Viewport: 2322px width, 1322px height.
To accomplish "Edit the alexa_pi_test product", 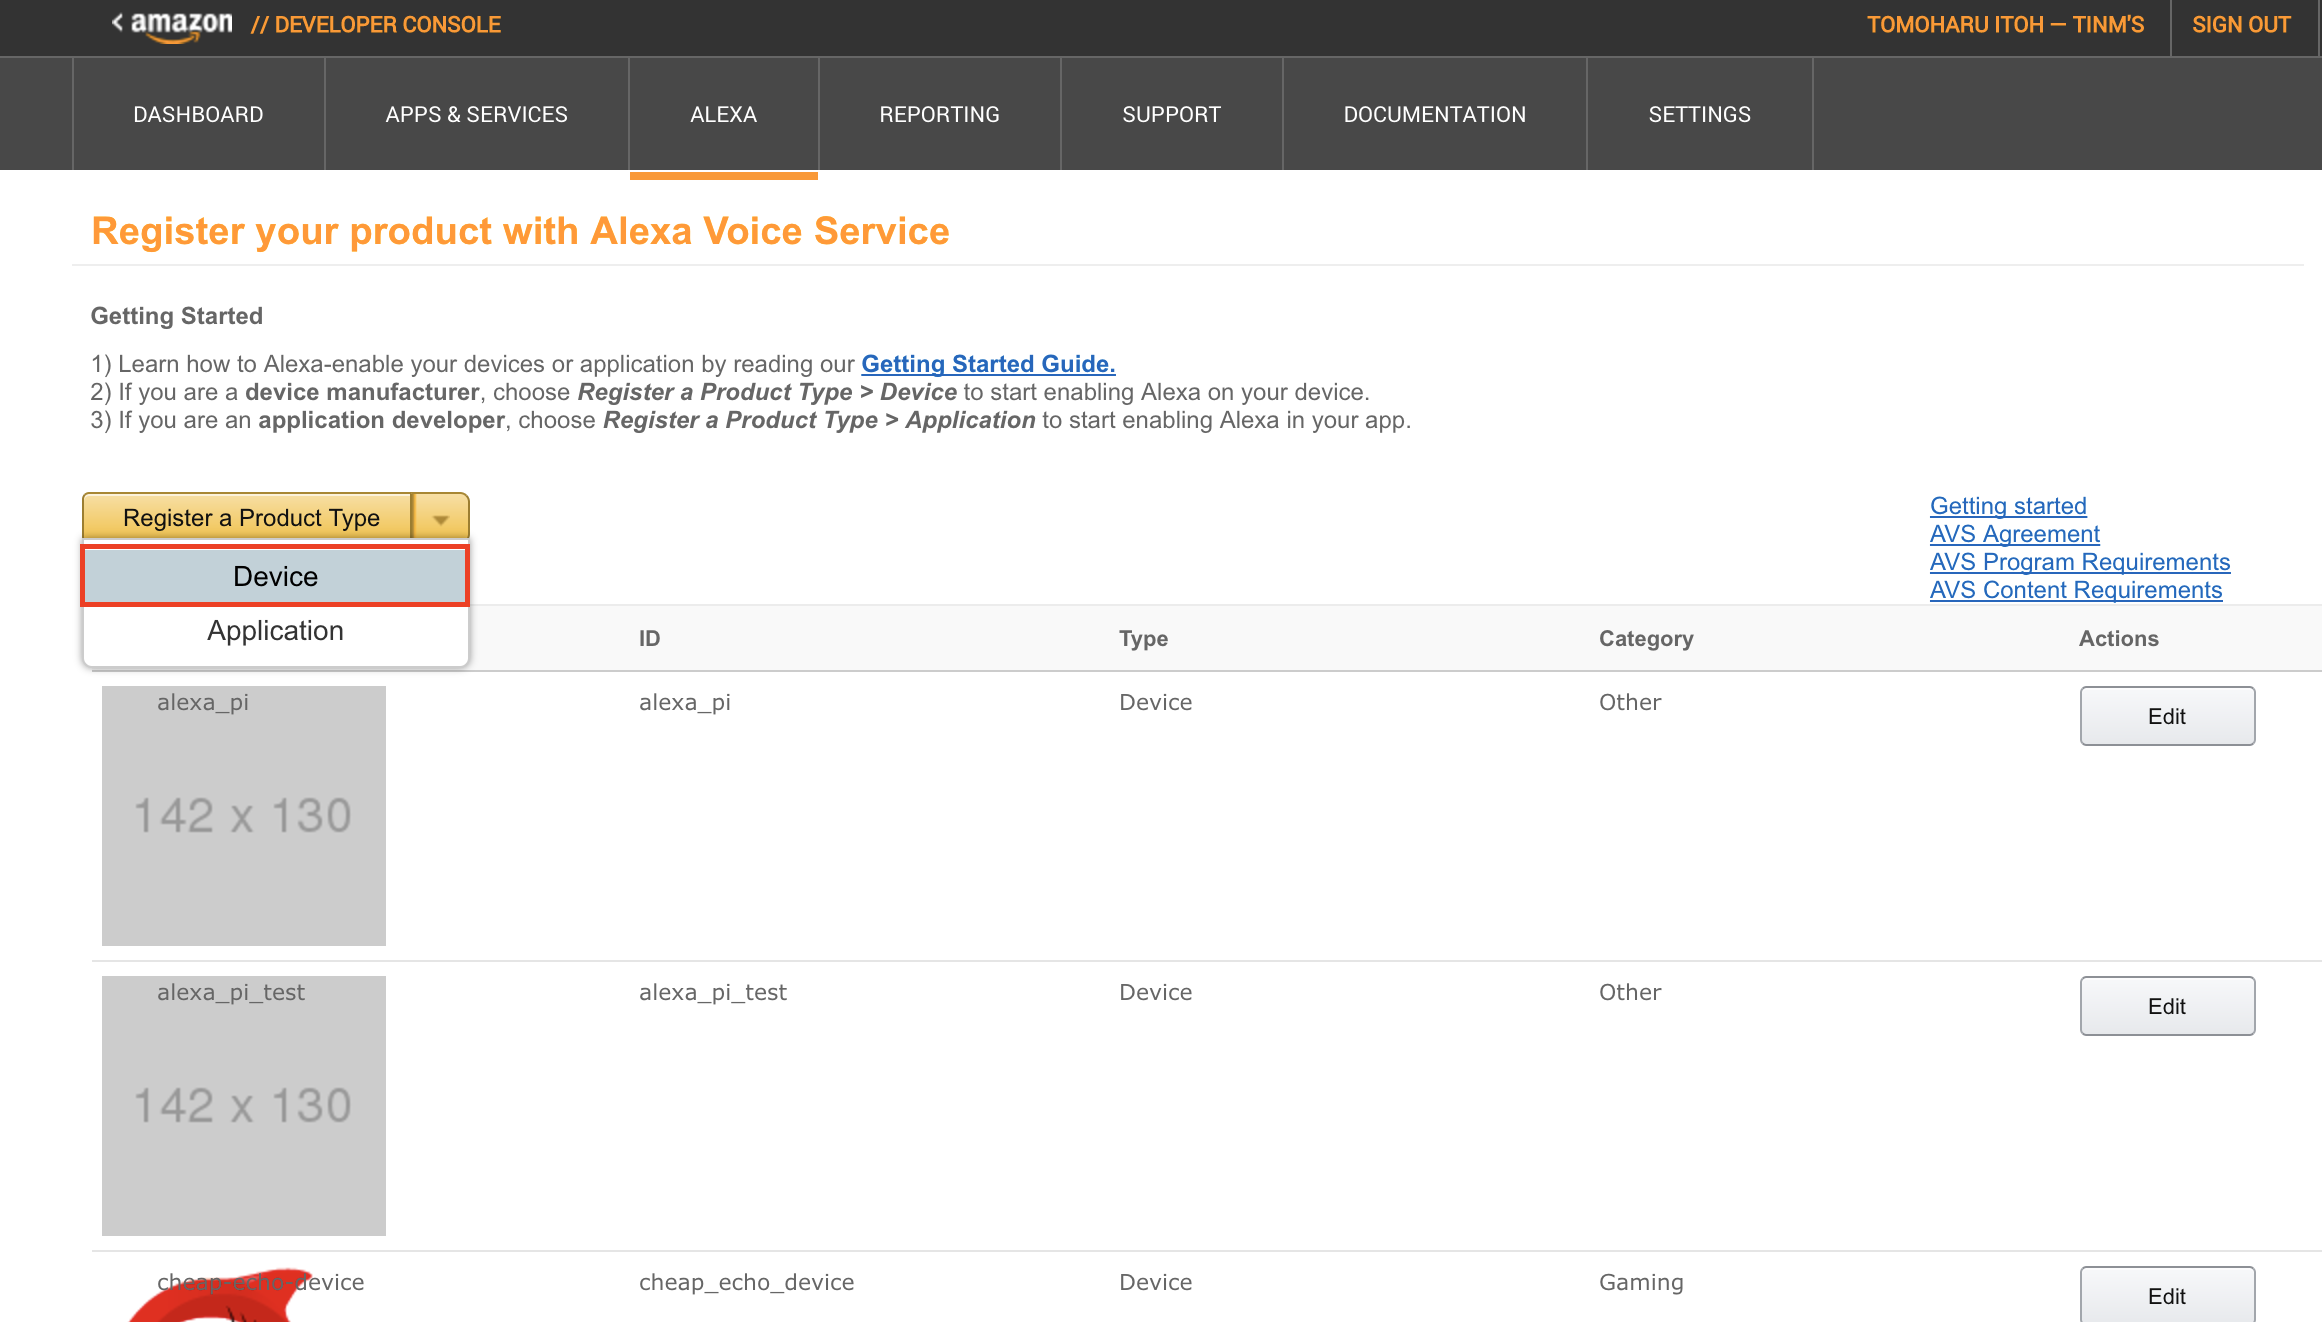I will coord(2167,1006).
